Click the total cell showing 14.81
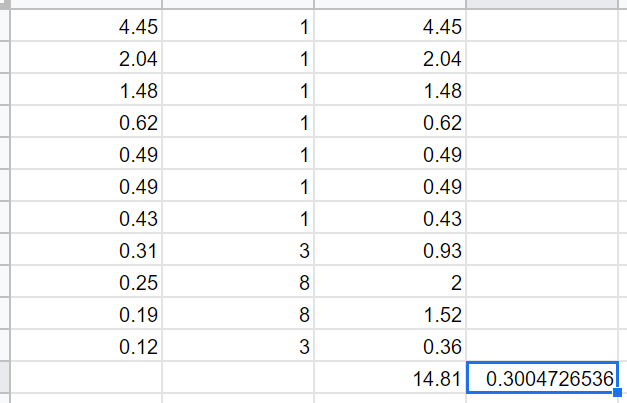The image size is (627, 403). pos(390,378)
